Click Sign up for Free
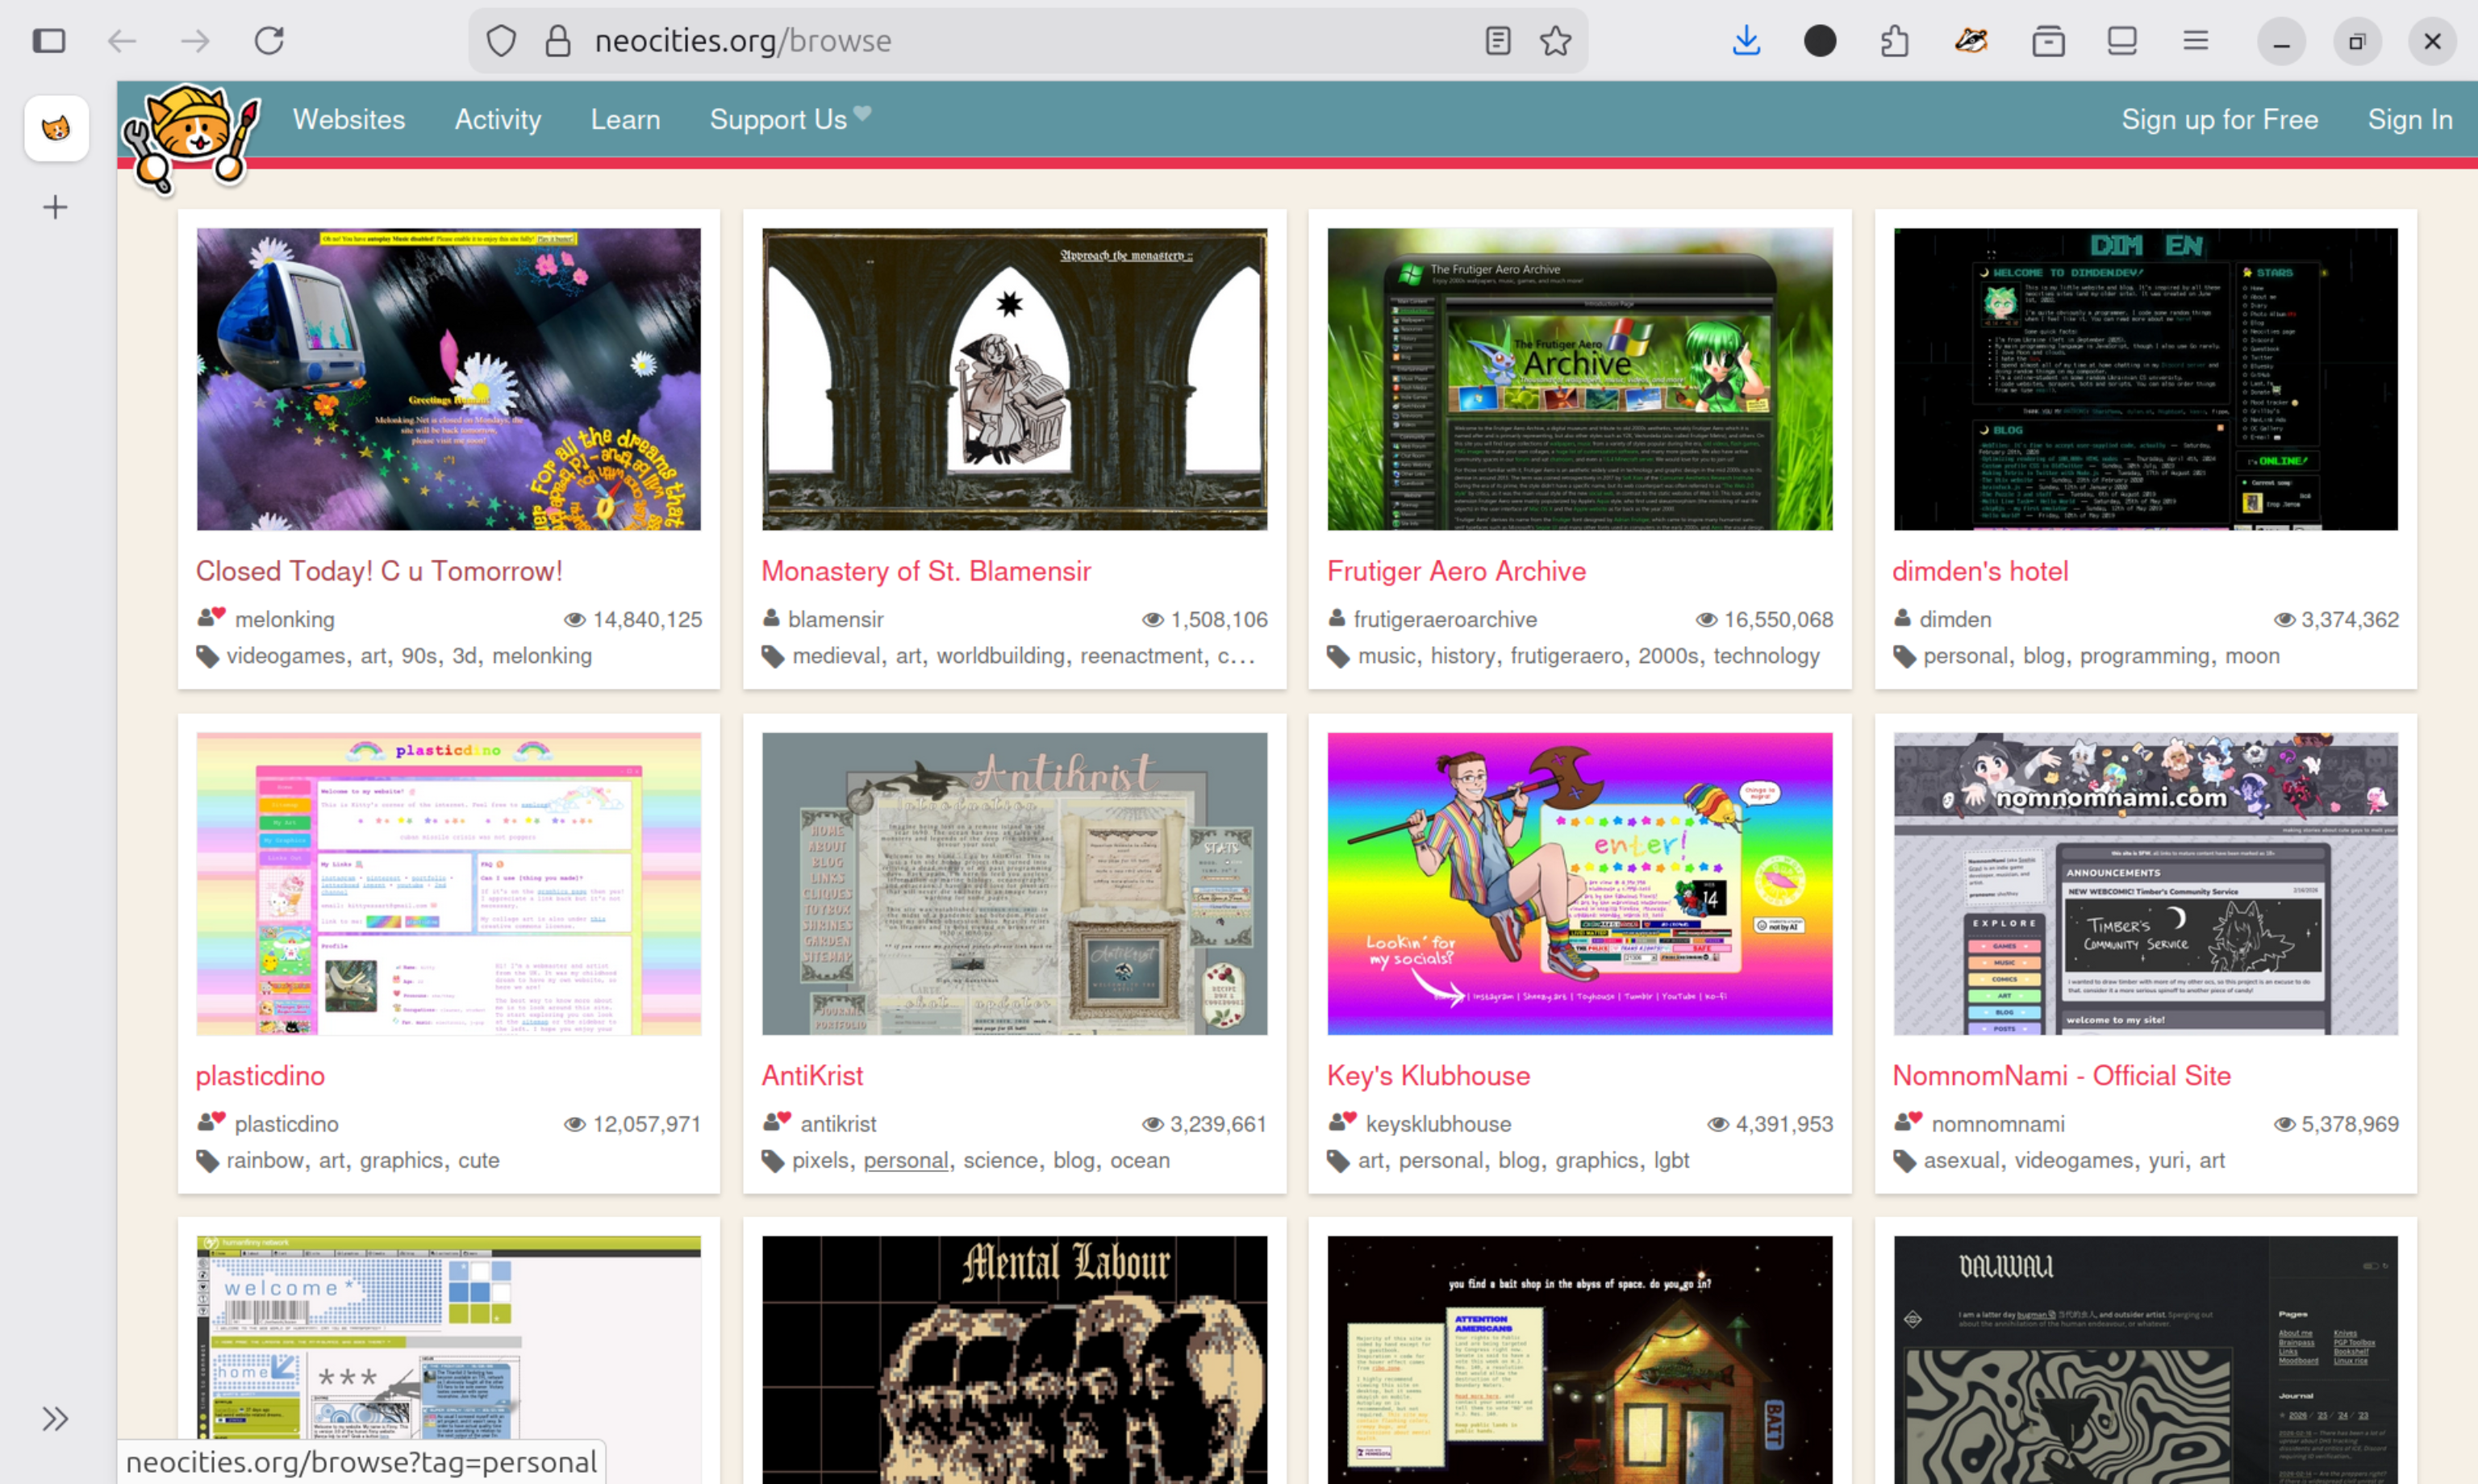The height and width of the screenshot is (1484, 2478). click(2220, 120)
